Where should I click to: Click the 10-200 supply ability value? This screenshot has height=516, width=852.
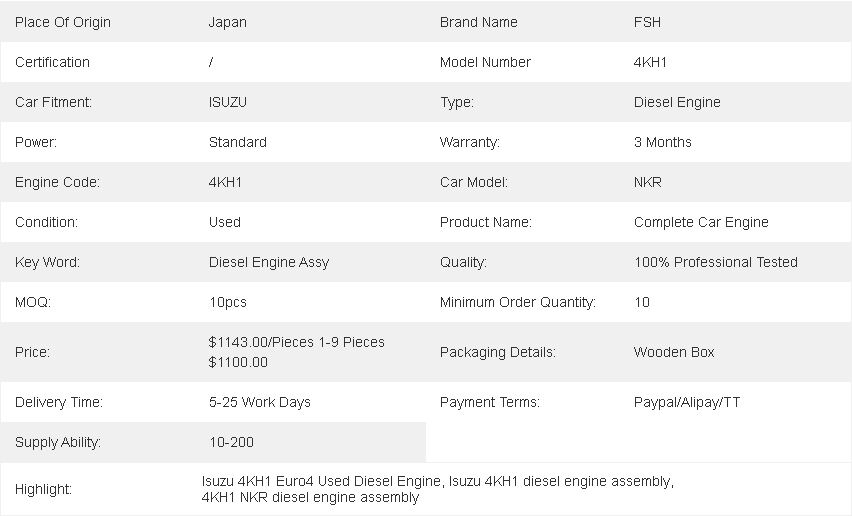231,443
